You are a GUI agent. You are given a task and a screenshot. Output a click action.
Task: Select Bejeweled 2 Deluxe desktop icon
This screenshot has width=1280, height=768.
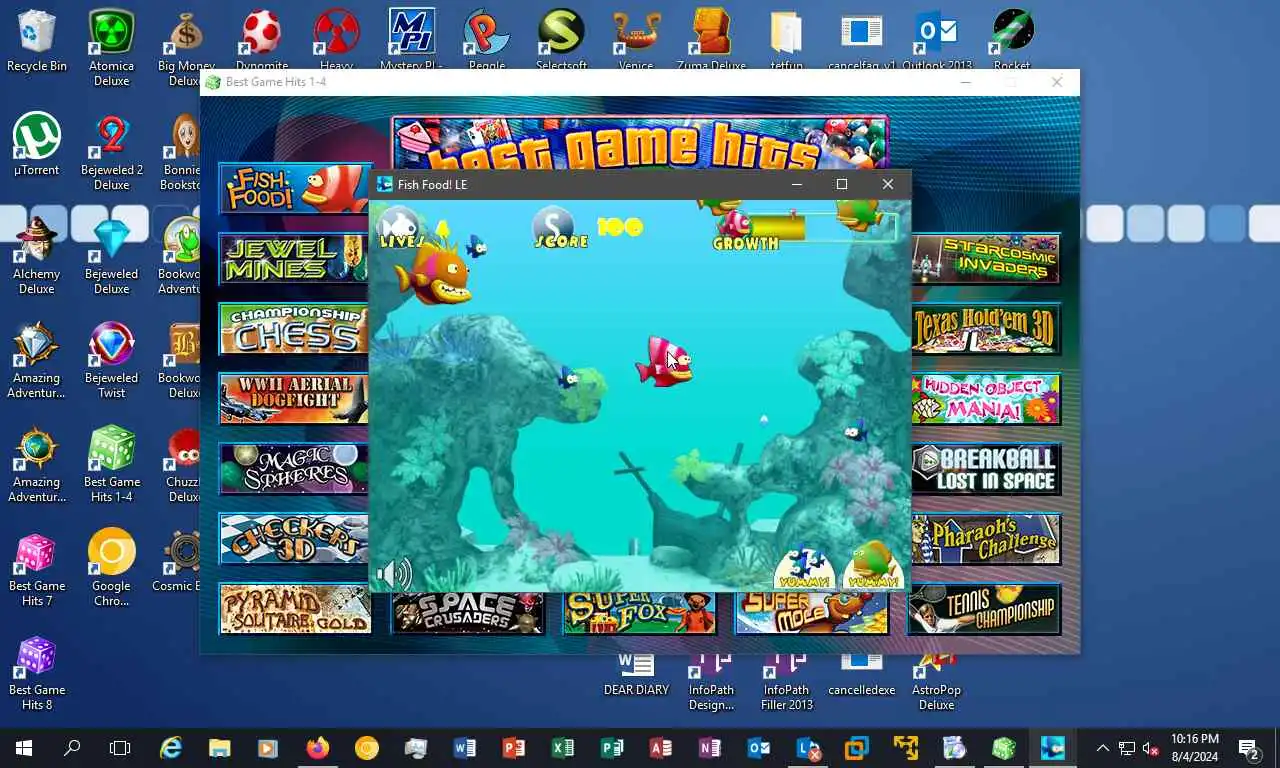[x=112, y=151]
